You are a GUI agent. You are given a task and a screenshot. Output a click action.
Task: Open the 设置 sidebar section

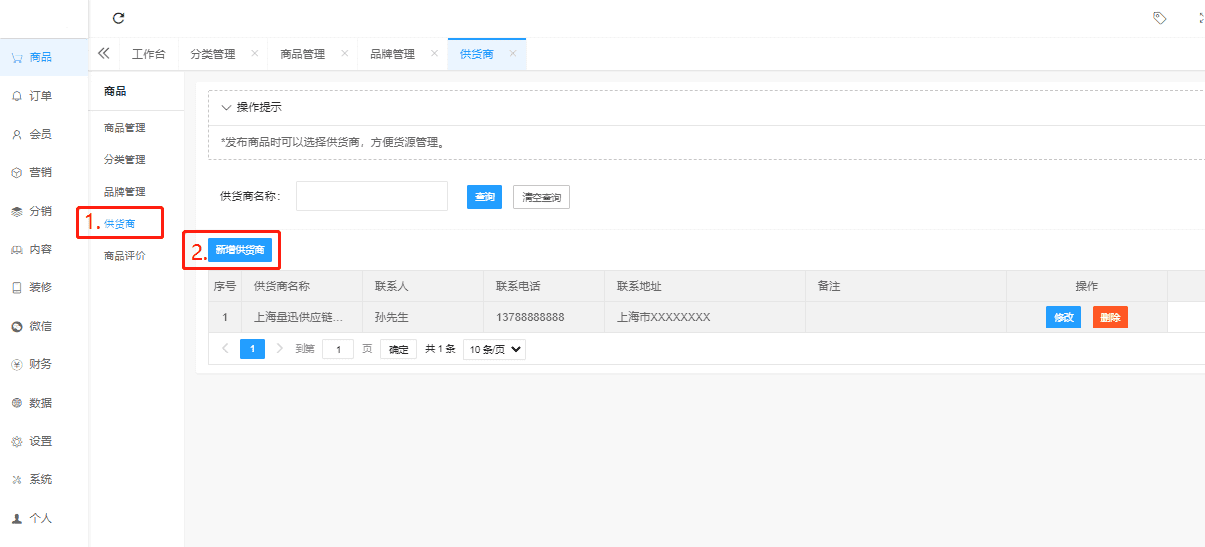click(x=40, y=441)
